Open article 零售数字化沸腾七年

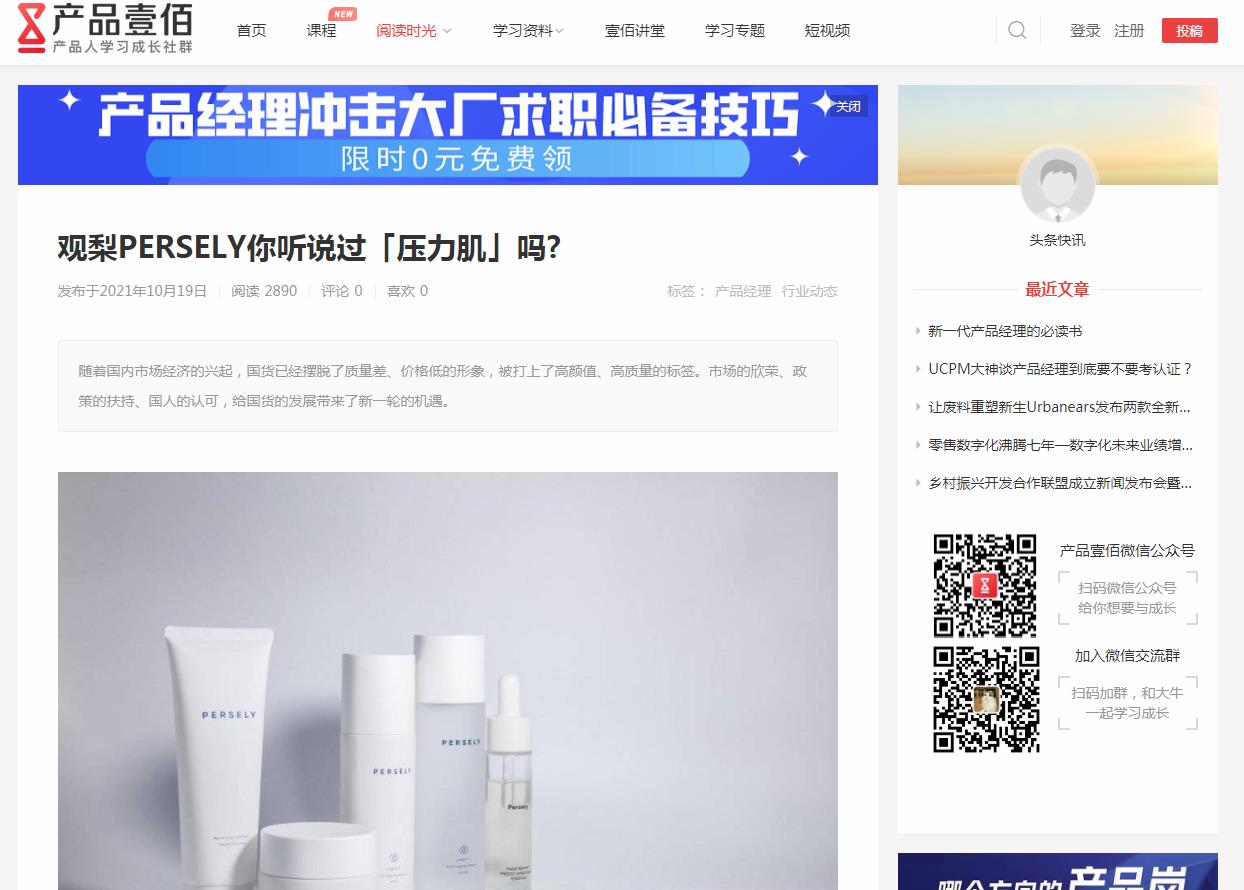[x=1060, y=445]
